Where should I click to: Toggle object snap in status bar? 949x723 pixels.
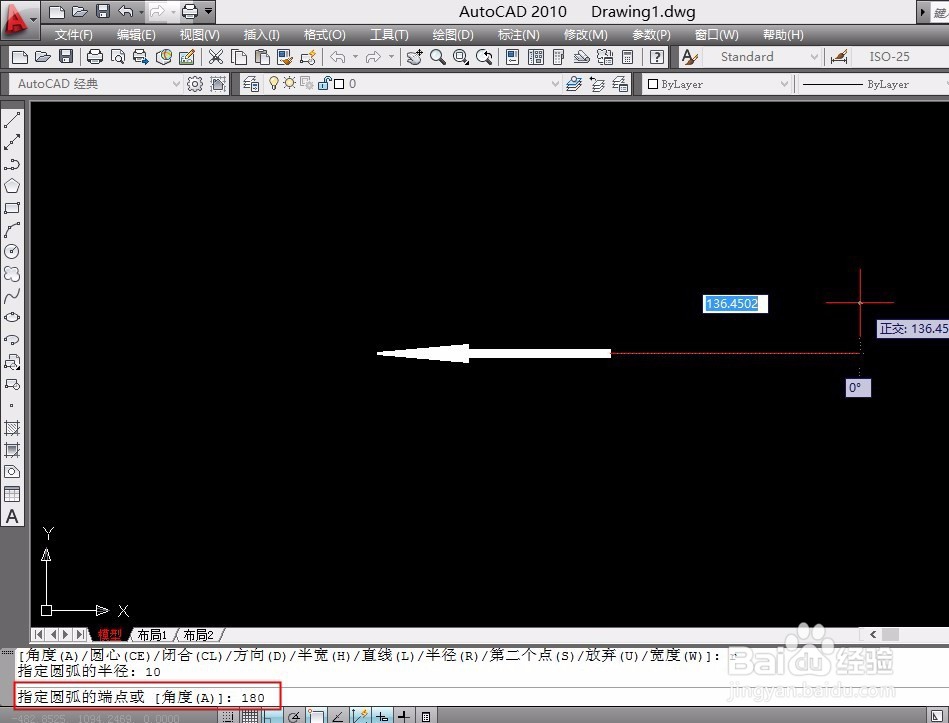(315, 716)
